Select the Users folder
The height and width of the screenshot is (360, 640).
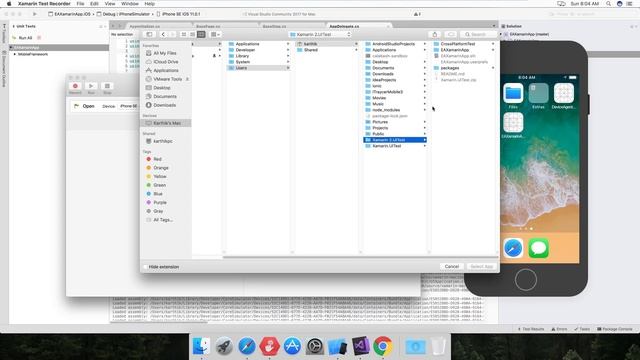[258, 68]
